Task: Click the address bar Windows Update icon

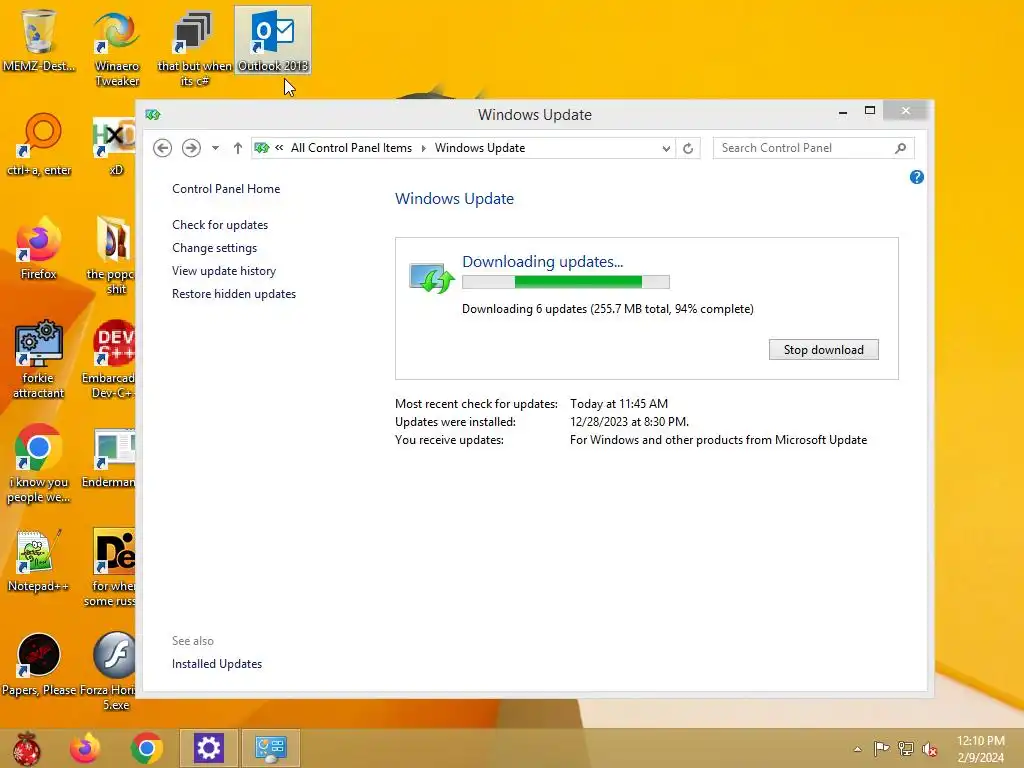Action: click(262, 148)
